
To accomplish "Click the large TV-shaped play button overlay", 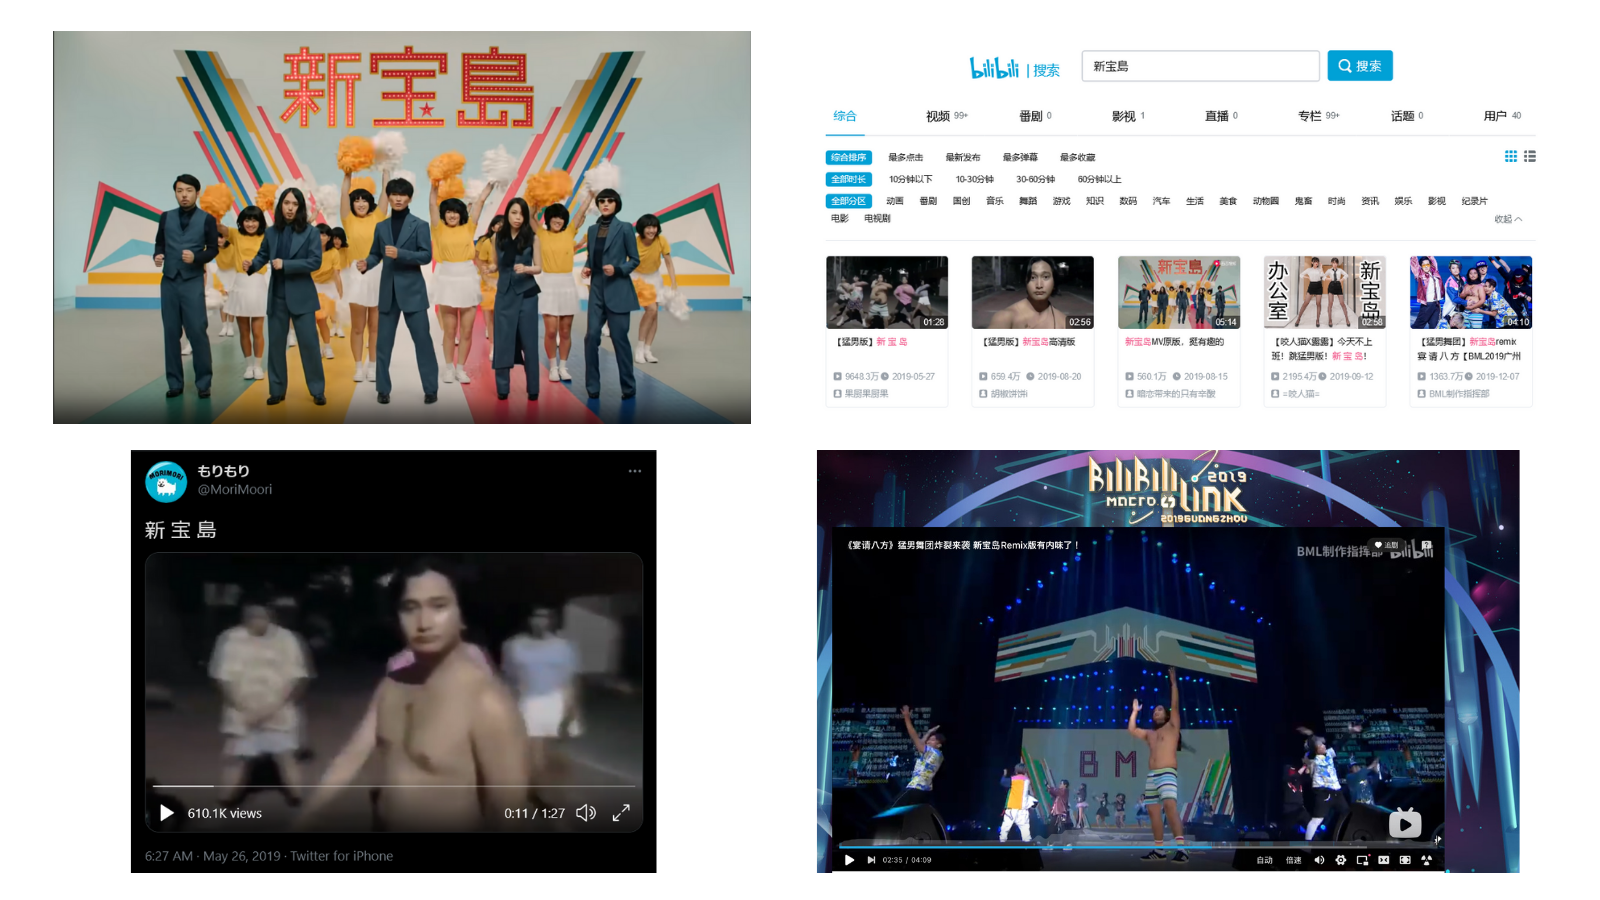I will [1405, 823].
